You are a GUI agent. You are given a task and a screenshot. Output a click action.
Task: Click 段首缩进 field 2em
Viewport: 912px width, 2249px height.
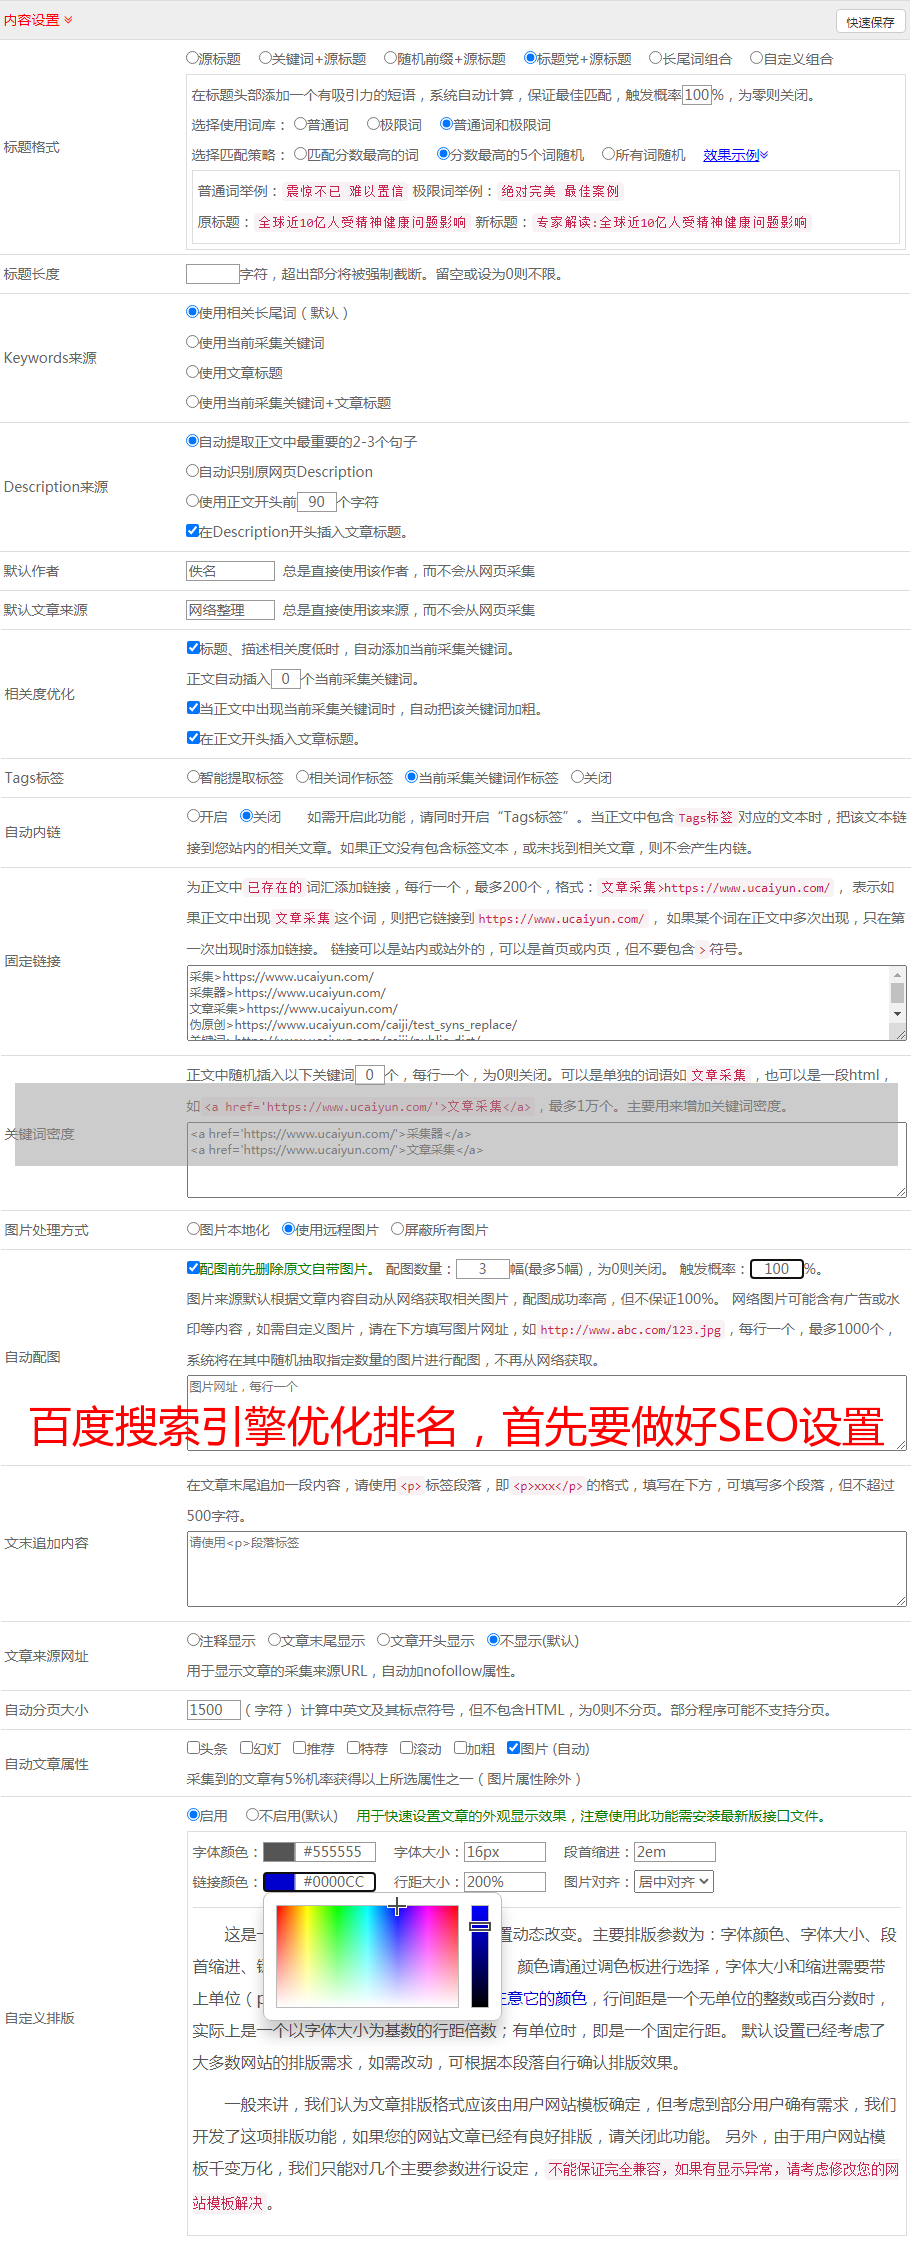click(675, 1852)
